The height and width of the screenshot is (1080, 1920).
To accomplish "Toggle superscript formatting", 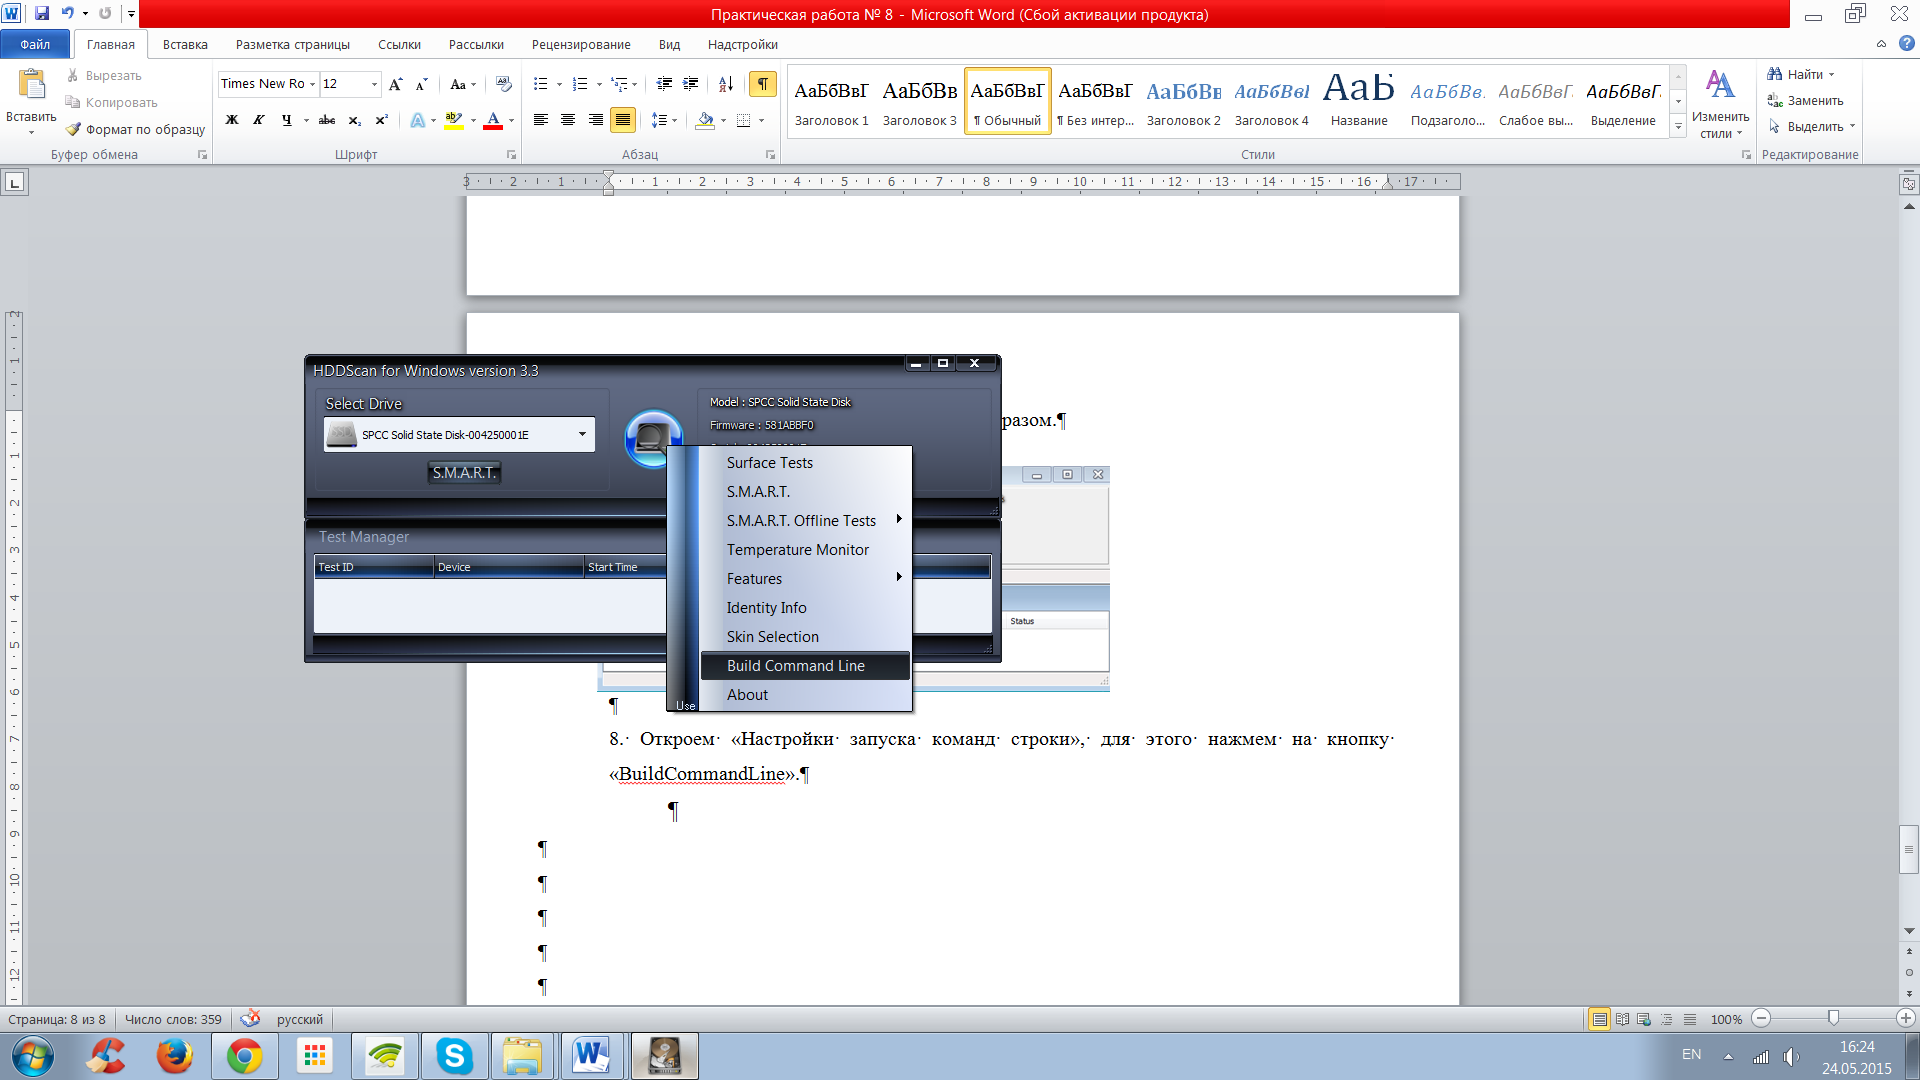I will point(381,120).
